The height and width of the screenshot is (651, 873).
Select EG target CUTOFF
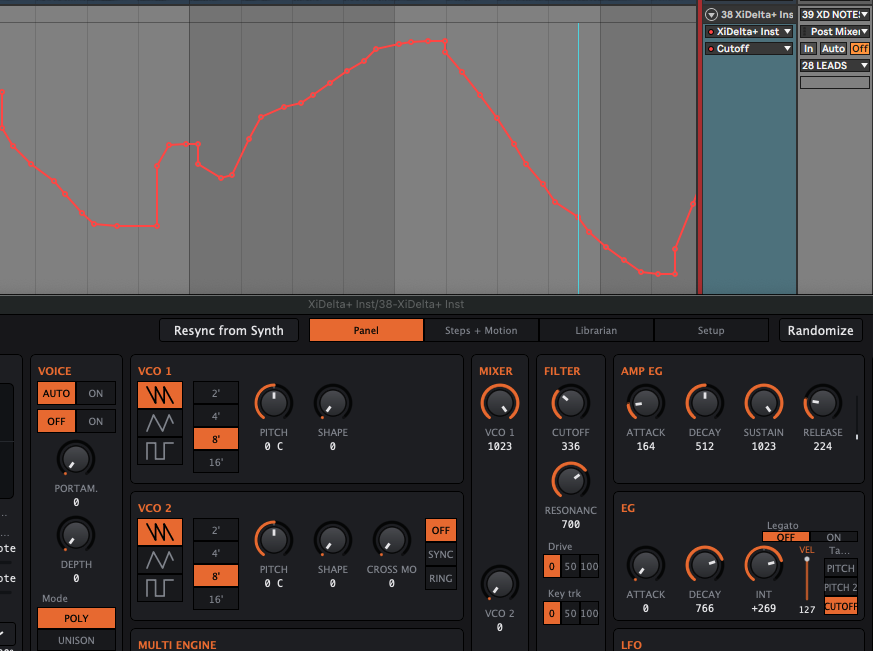pyautogui.click(x=840, y=606)
